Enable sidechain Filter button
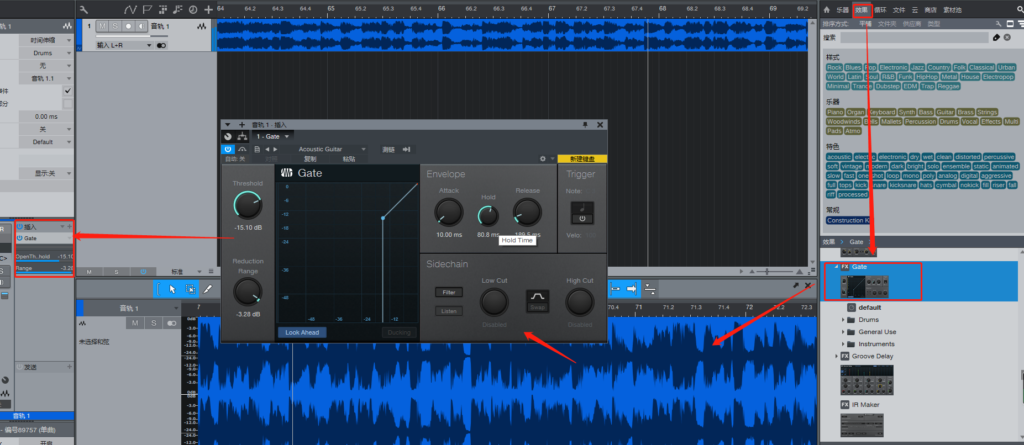Screen dimensions: 1024x445 pyautogui.click(x=449, y=293)
